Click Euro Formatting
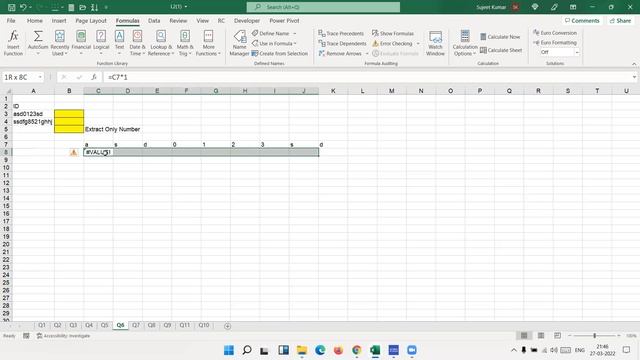This screenshot has height=360, width=640. 555,42
